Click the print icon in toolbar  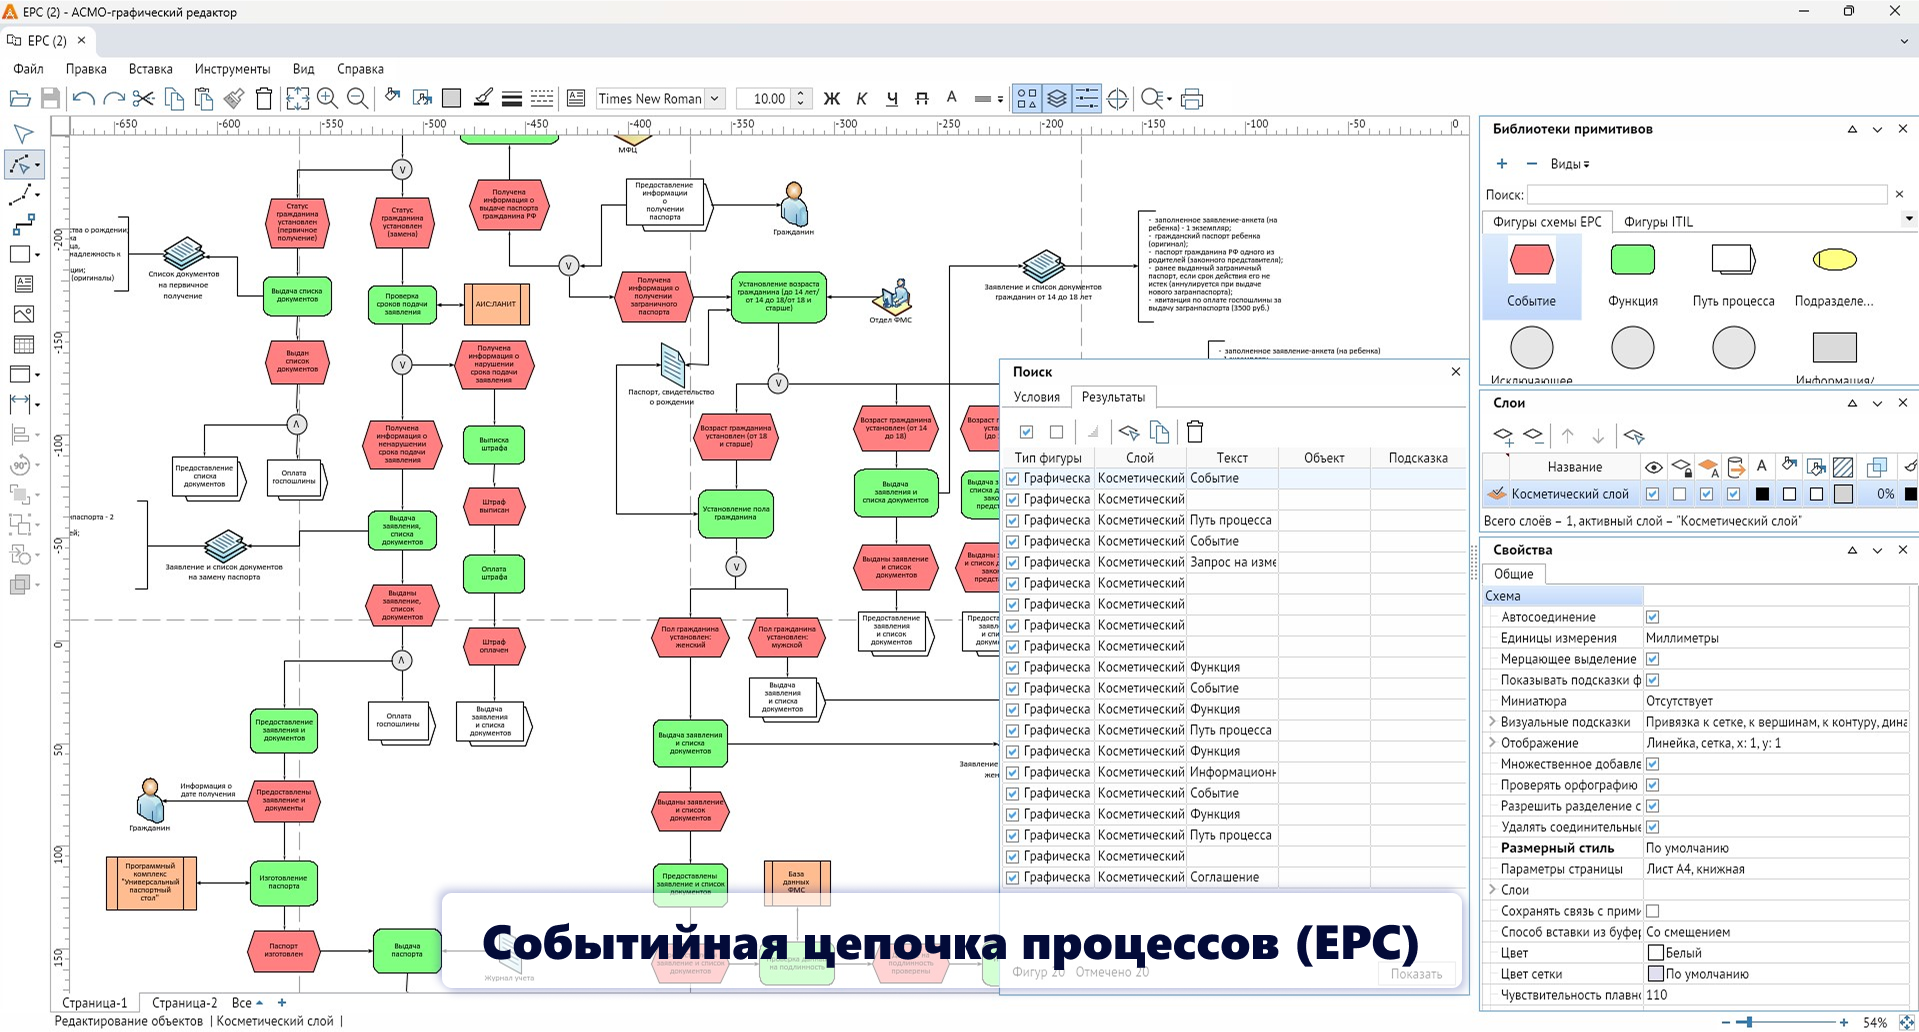[1192, 98]
